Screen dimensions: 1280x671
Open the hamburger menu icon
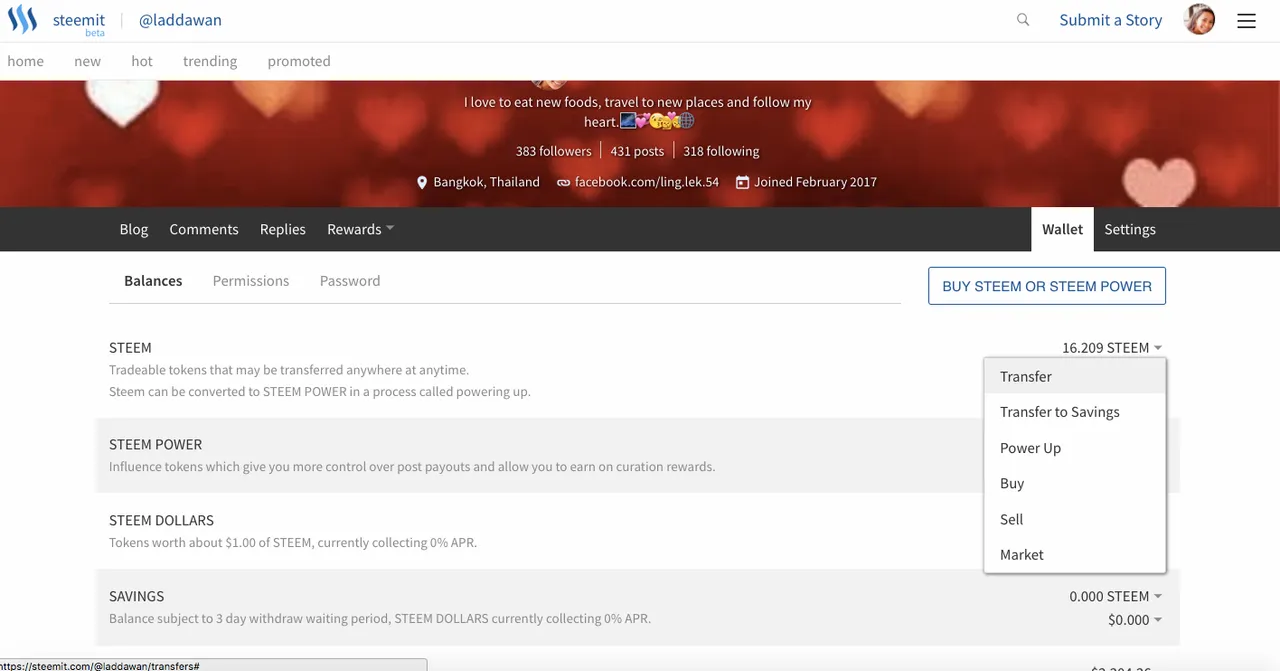(1246, 20)
